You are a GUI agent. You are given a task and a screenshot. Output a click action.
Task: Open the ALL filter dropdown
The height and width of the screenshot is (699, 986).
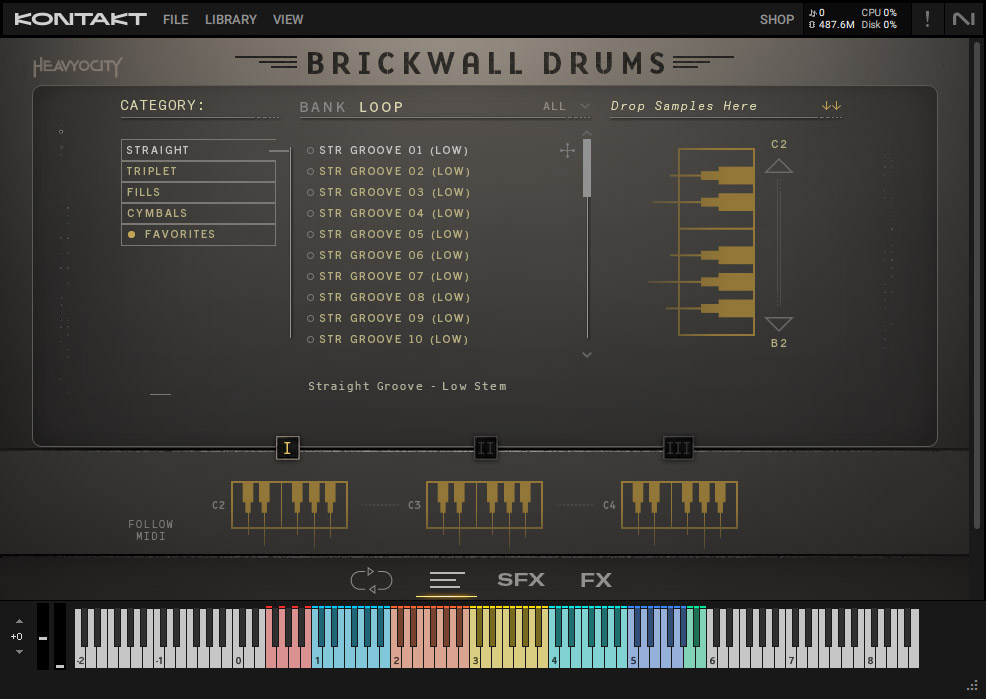click(x=566, y=106)
